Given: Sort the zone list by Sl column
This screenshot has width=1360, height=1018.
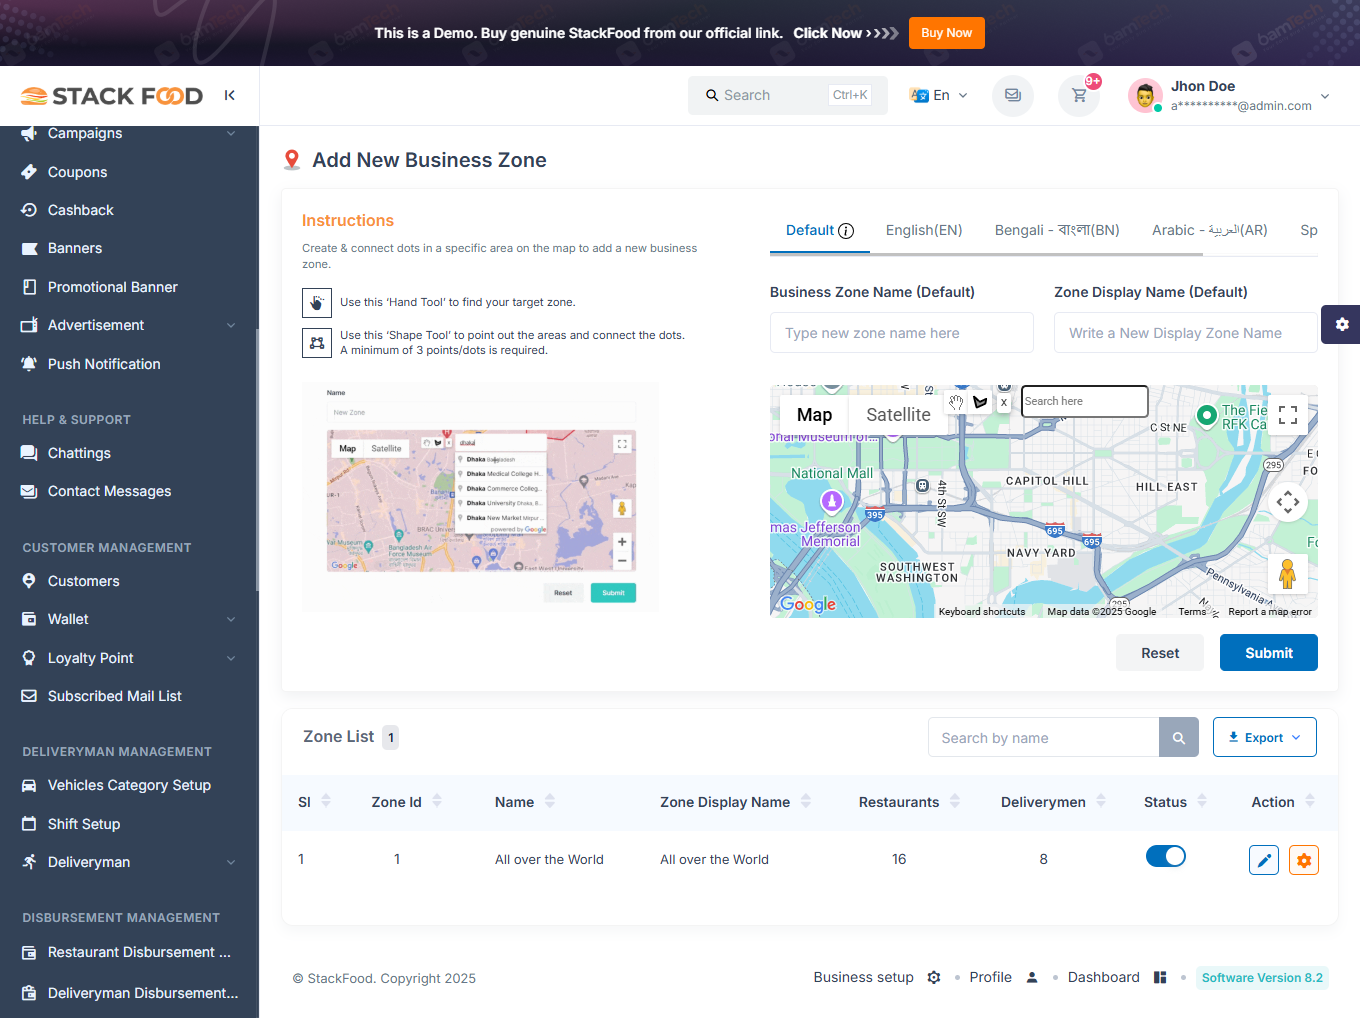Looking at the screenshot, I should [326, 801].
